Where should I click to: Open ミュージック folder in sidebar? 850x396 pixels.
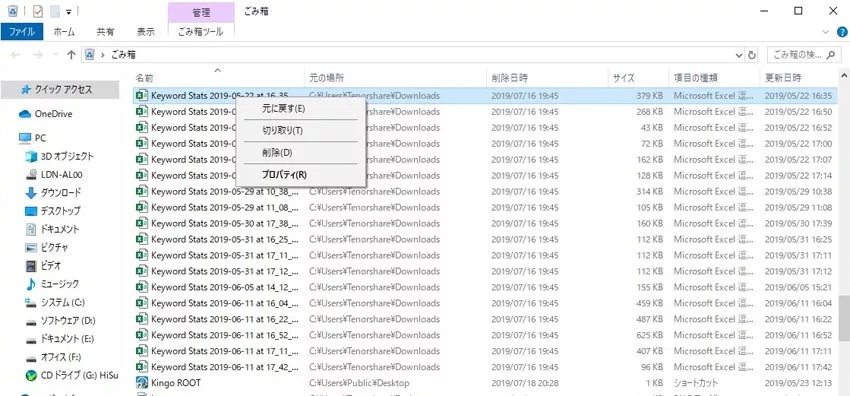click(x=60, y=284)
